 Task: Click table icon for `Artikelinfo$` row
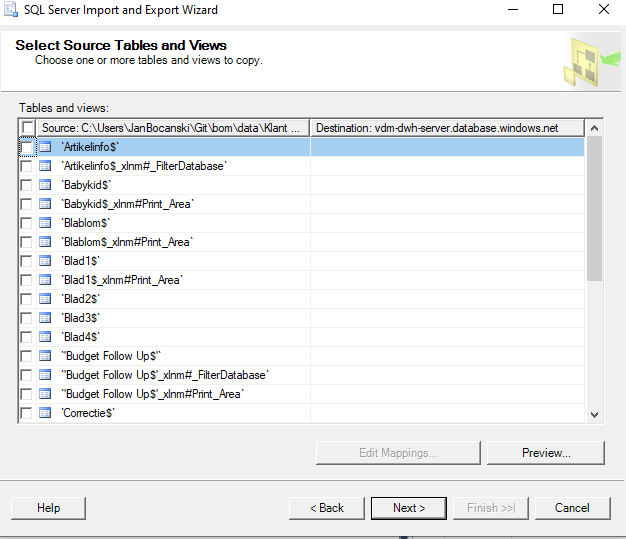[45, 147]
